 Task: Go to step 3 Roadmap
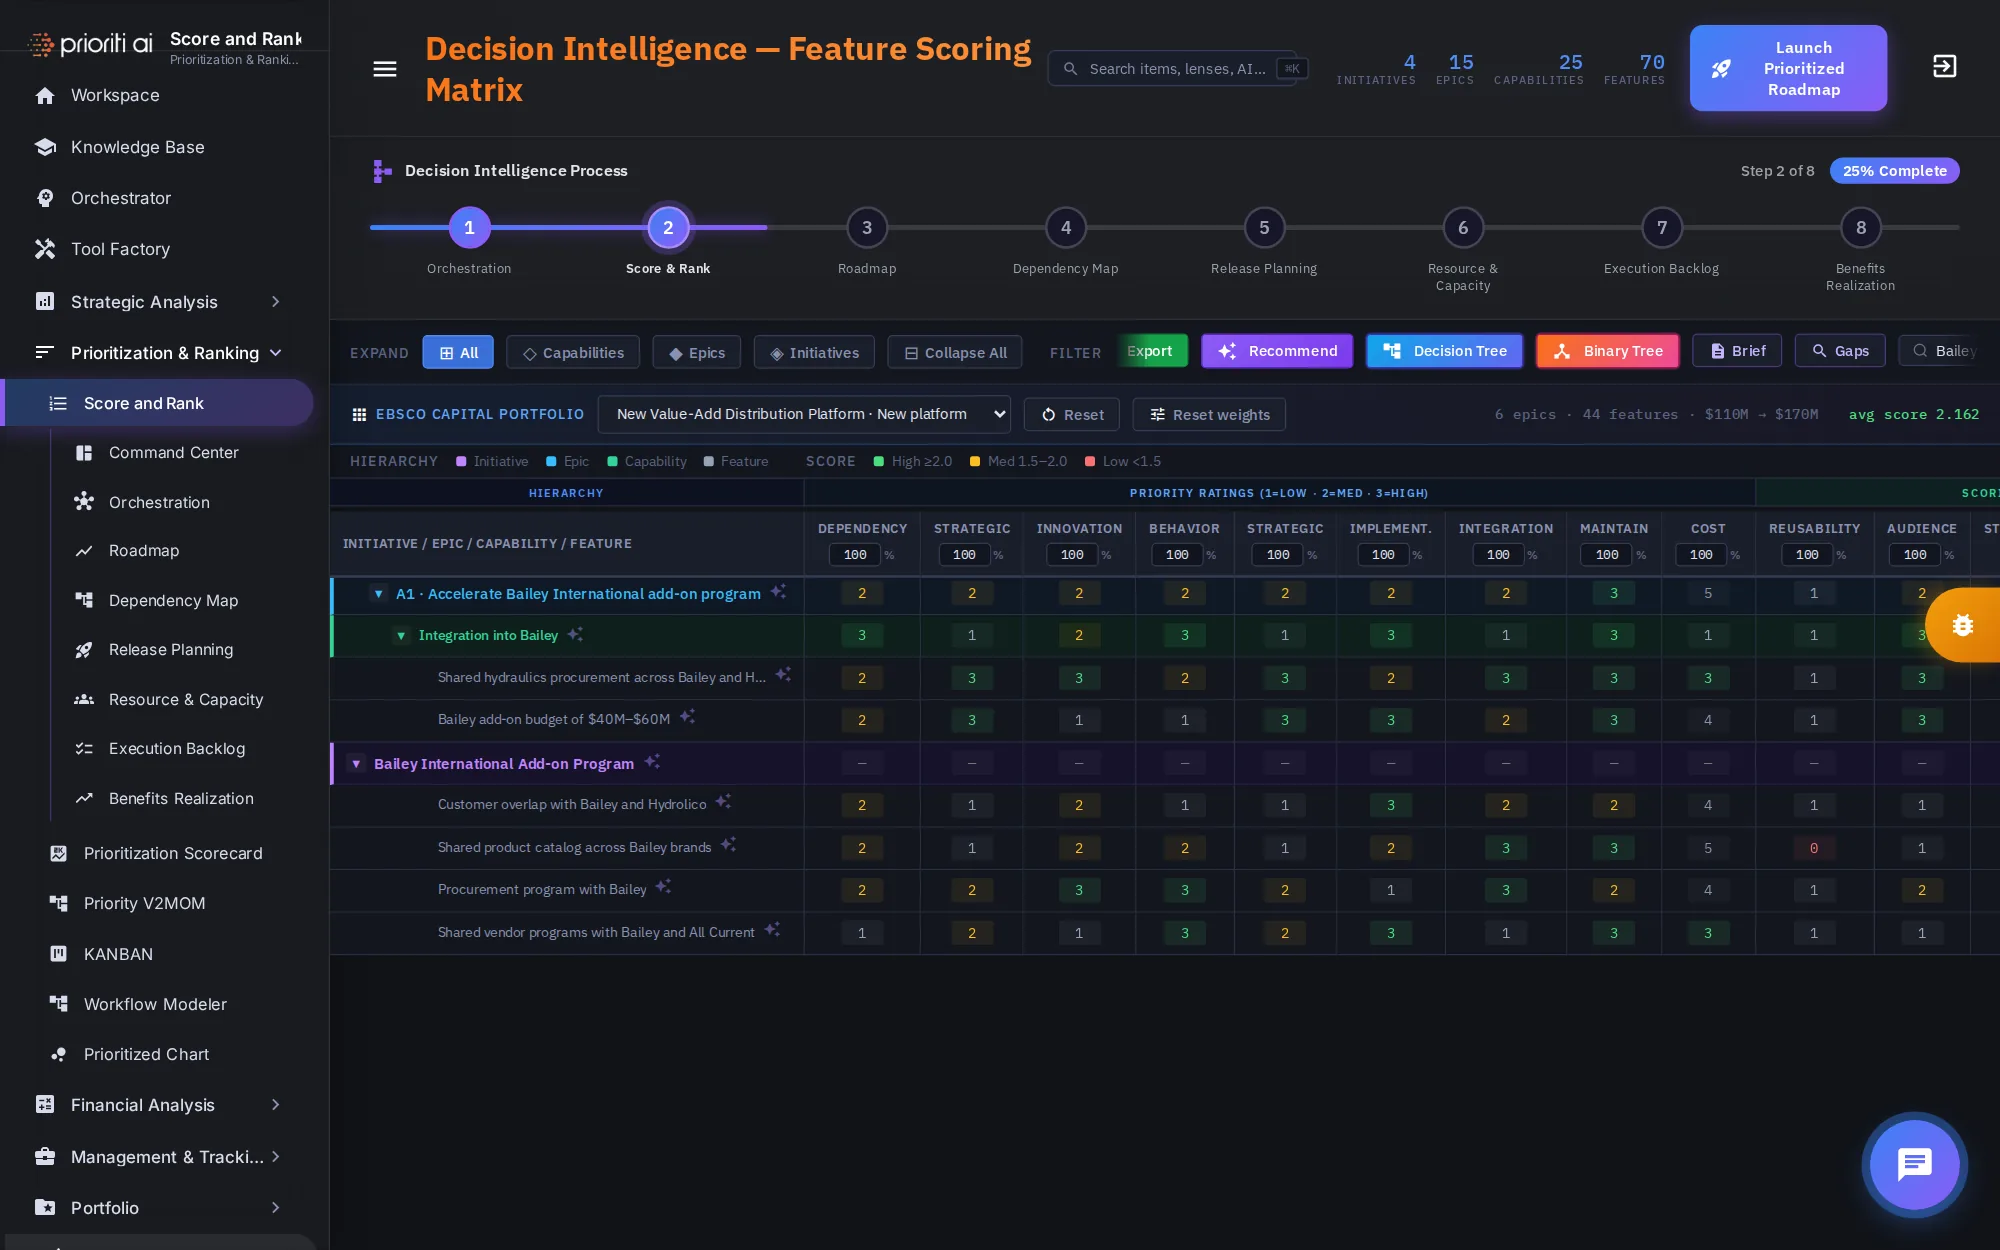click(867, 228)
